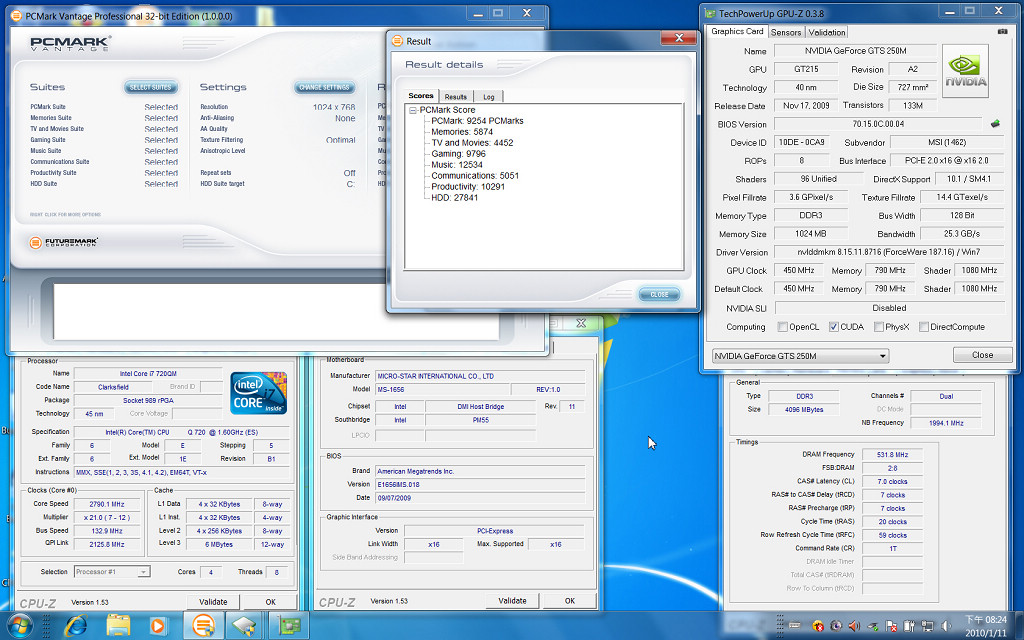
Task: Select the 'Productivity: 10291' score row
Action: click(468, 187)
